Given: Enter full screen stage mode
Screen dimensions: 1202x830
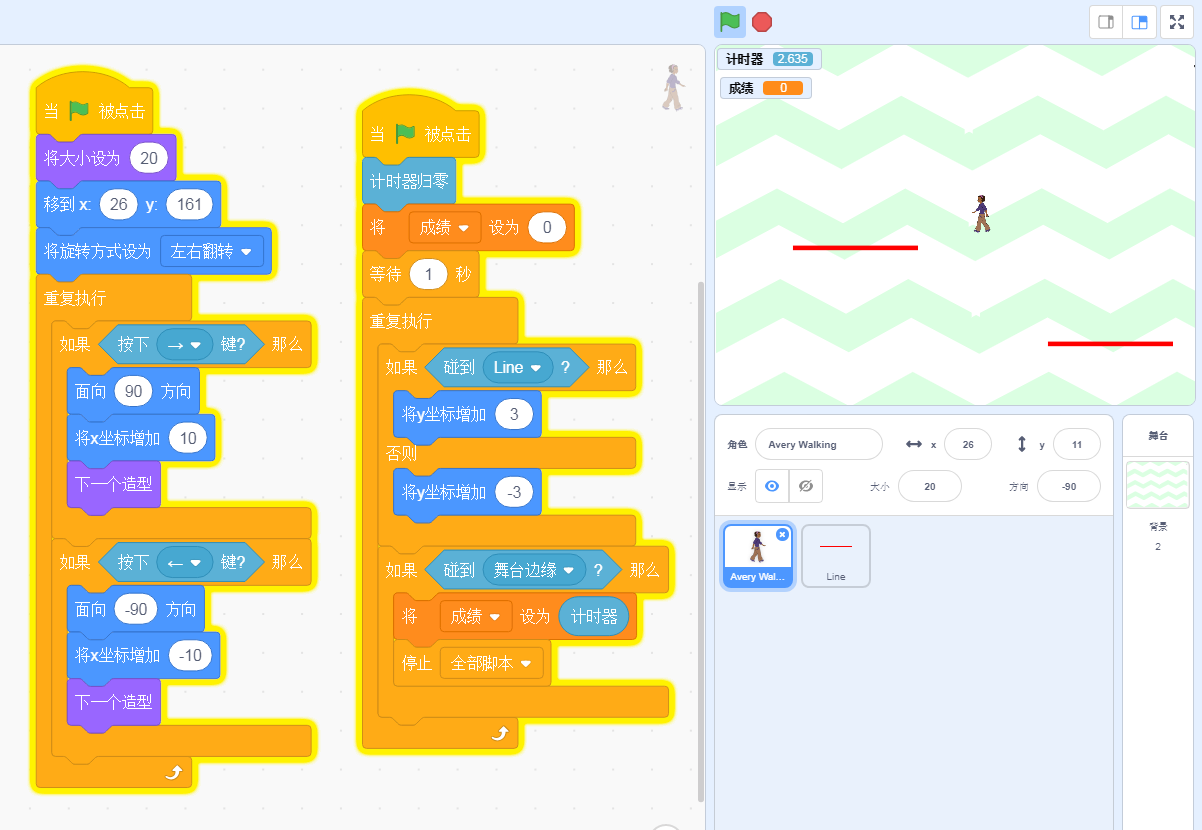Looking at the screenshot, I should [1177, 22].
